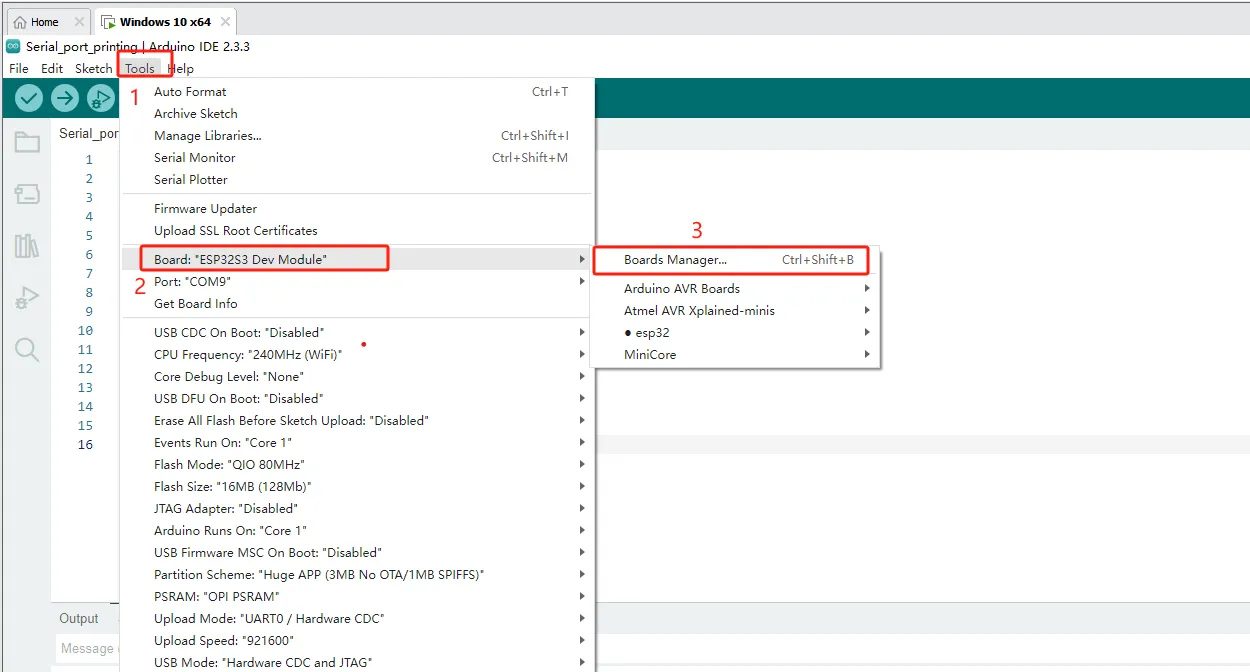1250x672 pixels.
Task: Launch Serial Plotter from the Tools menu
Action: coord(357,179)
